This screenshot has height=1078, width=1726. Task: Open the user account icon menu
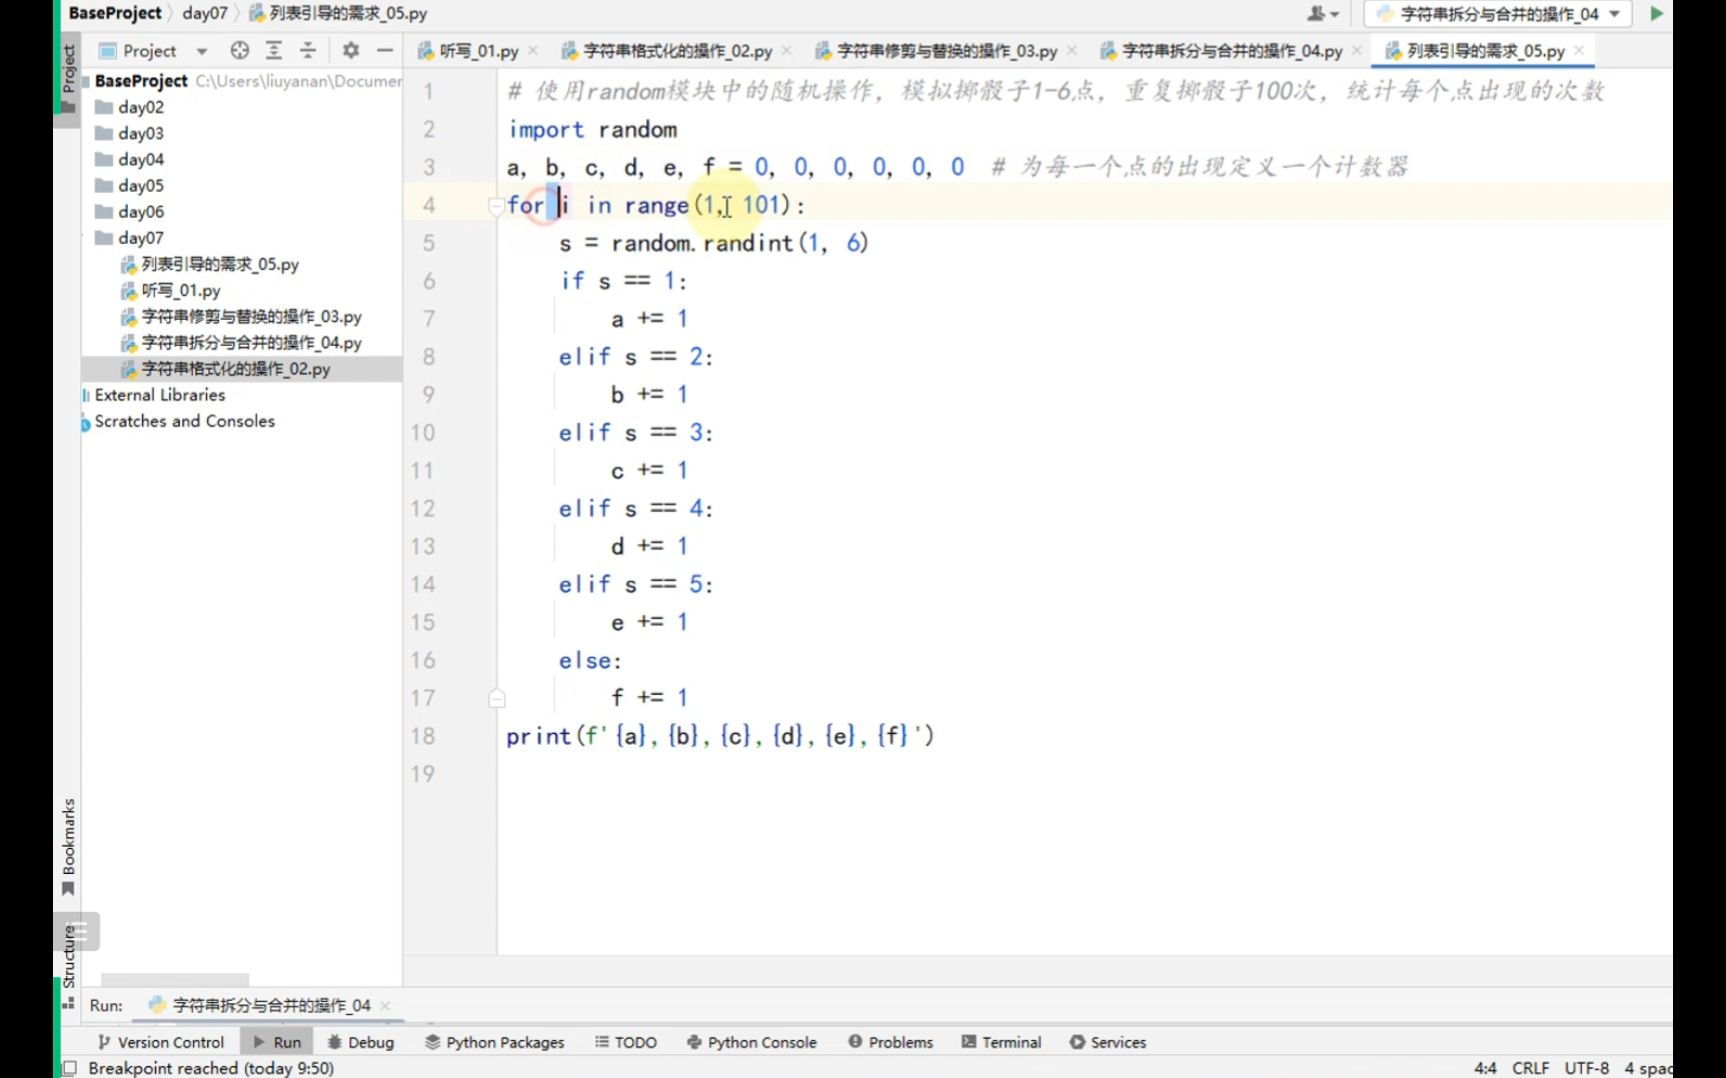(1322, 14)
